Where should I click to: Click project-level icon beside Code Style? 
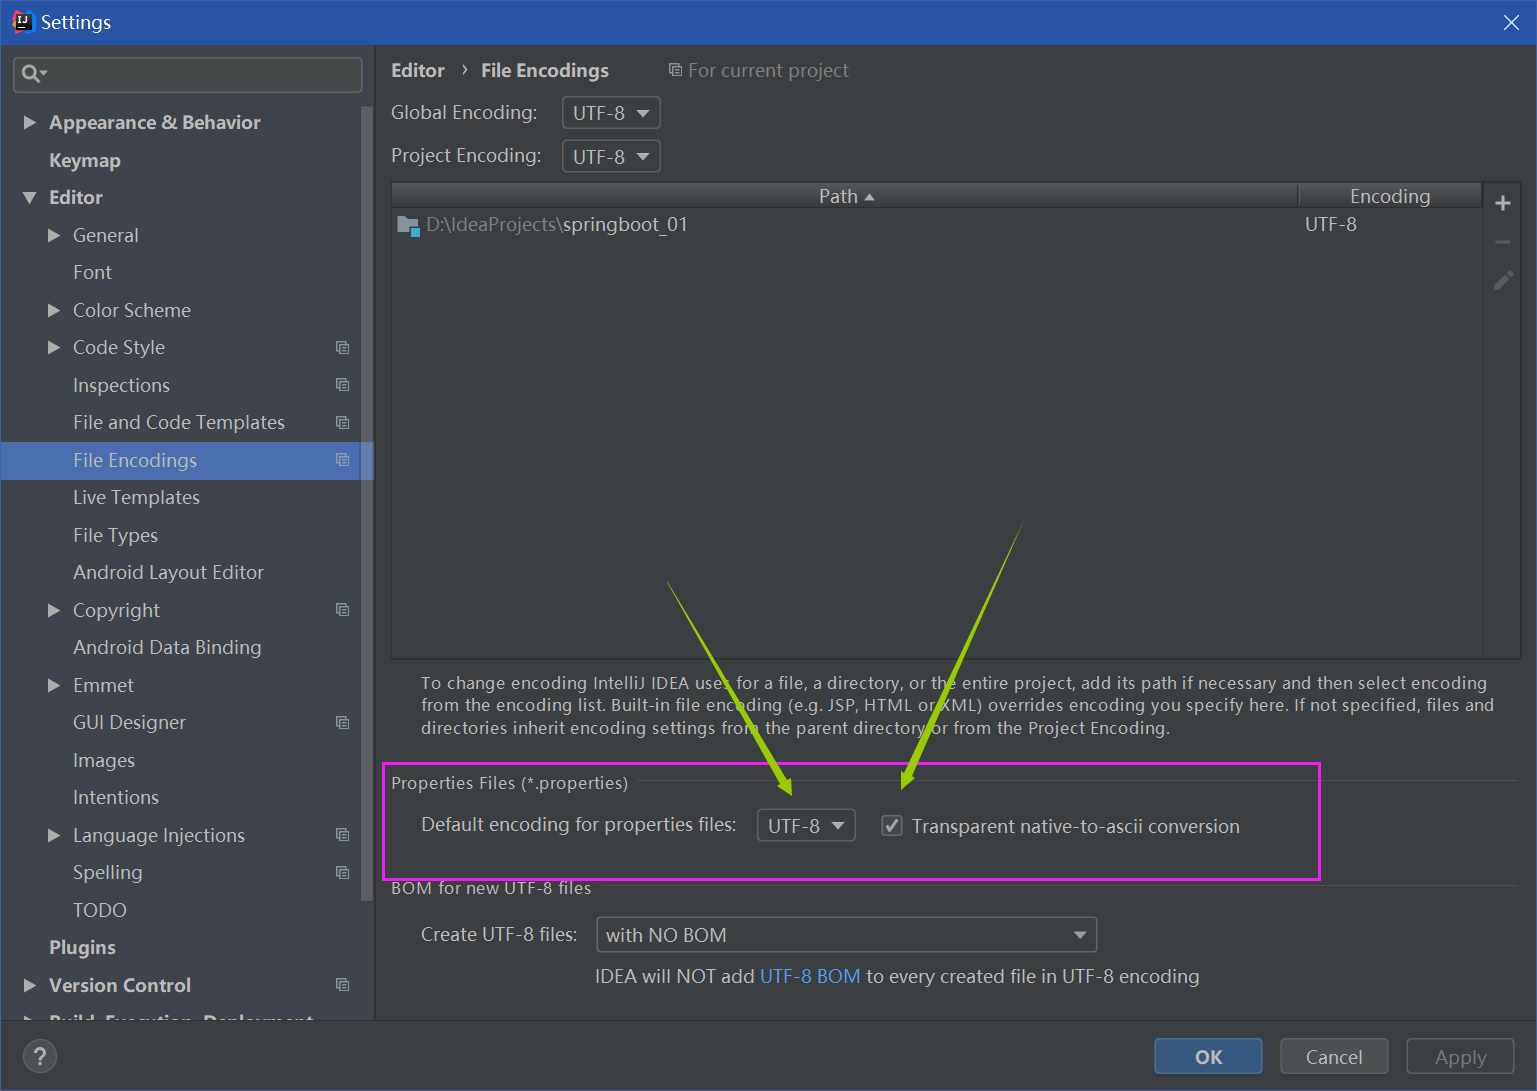(342, 348)
